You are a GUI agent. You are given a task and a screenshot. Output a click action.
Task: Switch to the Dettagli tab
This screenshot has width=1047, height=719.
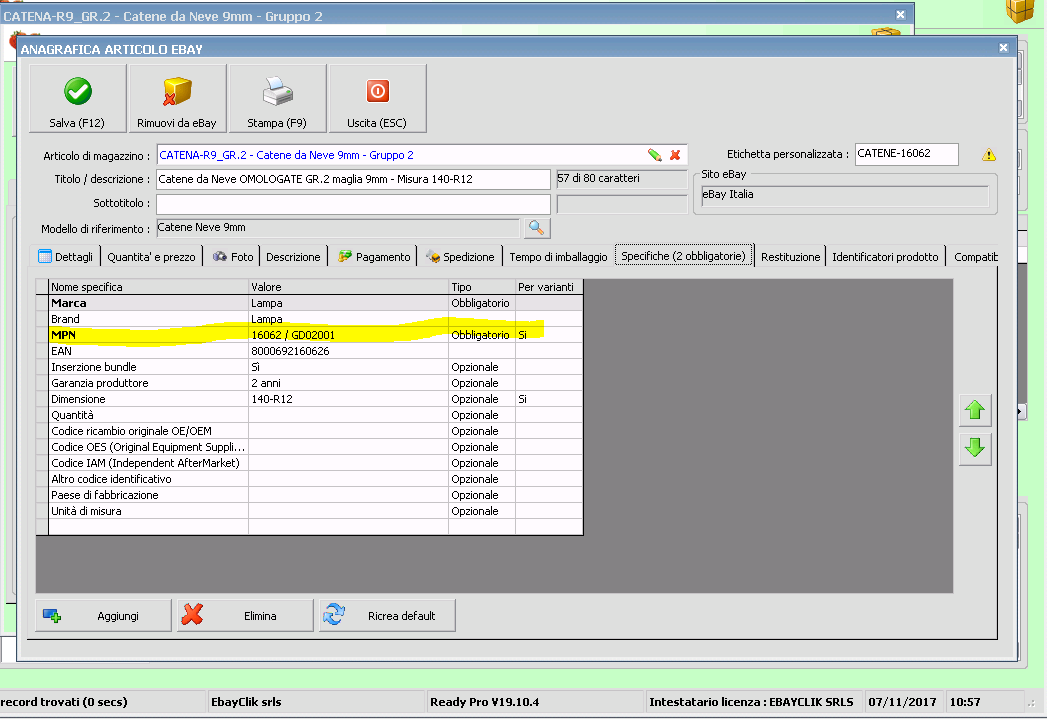(x=66, y=257)
